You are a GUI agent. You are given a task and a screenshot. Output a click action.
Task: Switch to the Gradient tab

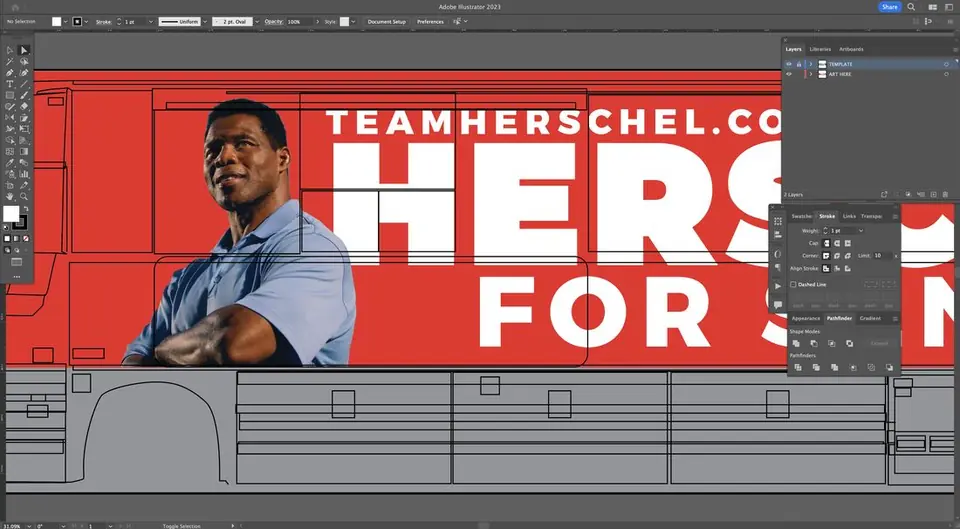click(870, 318)
